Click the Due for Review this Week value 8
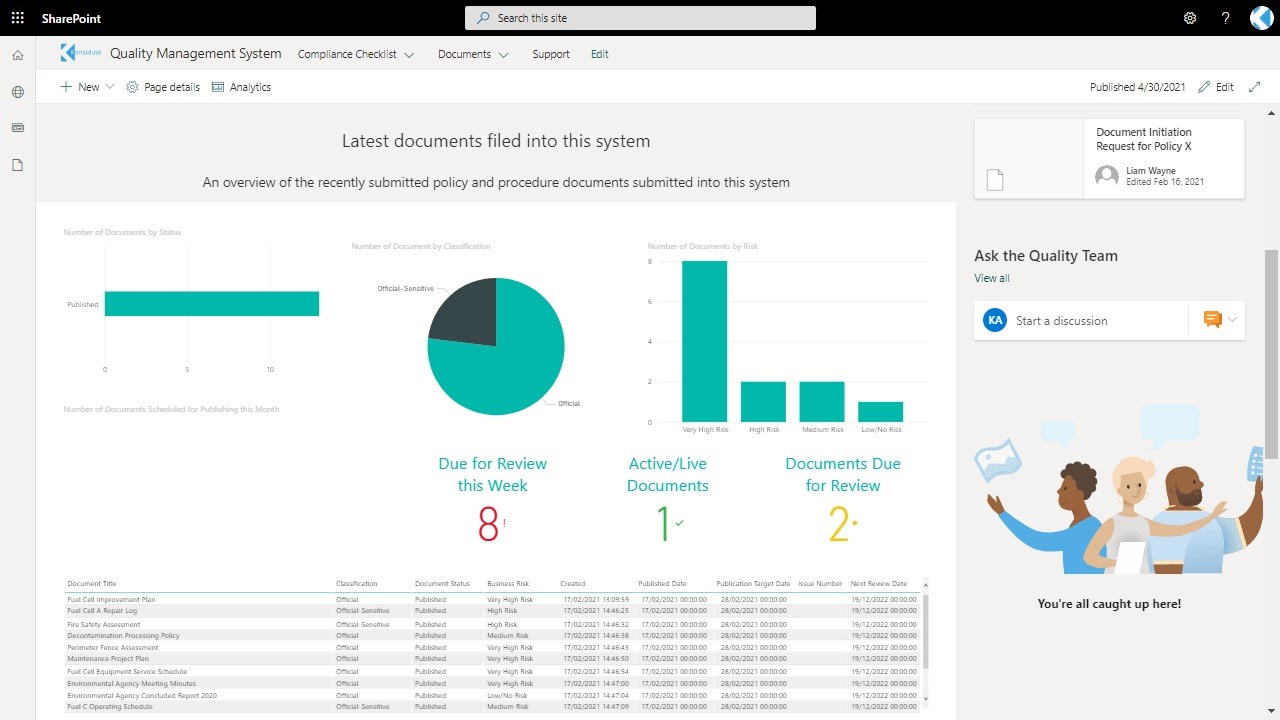The height and width of the screenshot is (720, 1280). pos(488,524)
